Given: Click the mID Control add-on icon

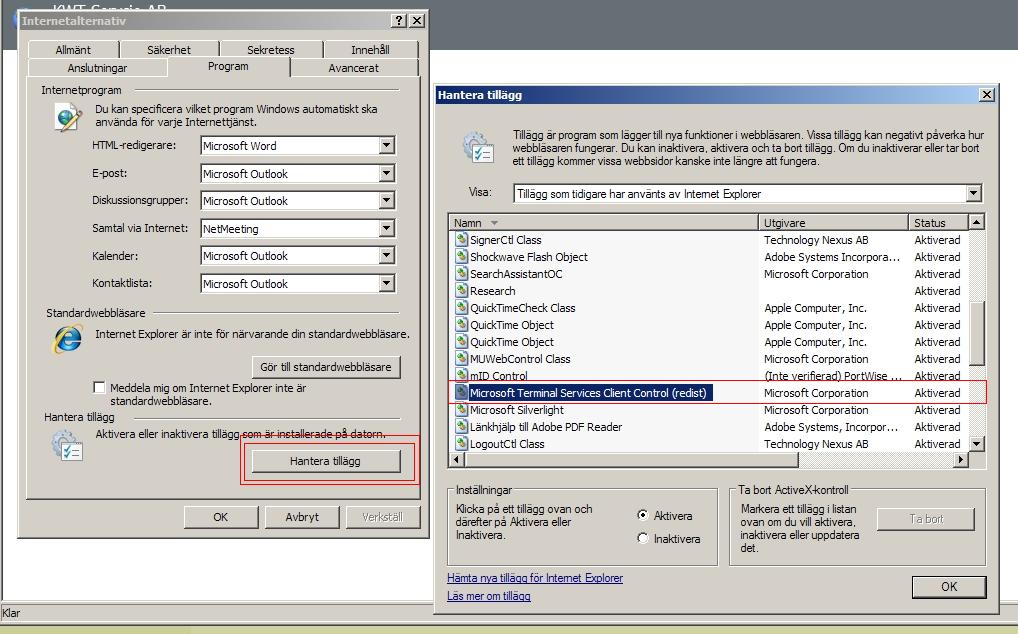Looking at the screenshot, I should pos(461,374).
